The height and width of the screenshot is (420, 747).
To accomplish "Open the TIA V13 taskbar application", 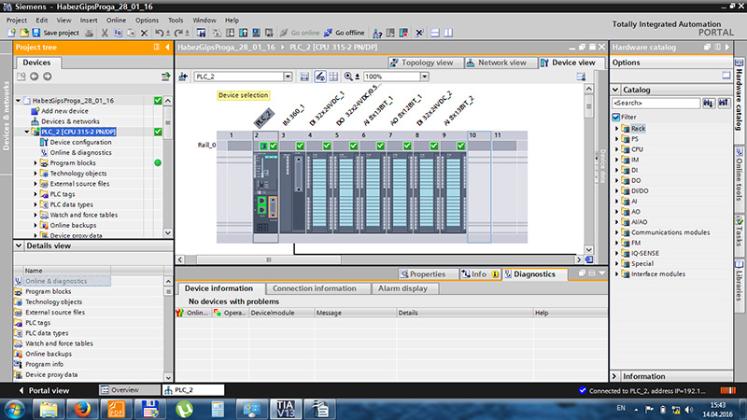I will (285, 409).
